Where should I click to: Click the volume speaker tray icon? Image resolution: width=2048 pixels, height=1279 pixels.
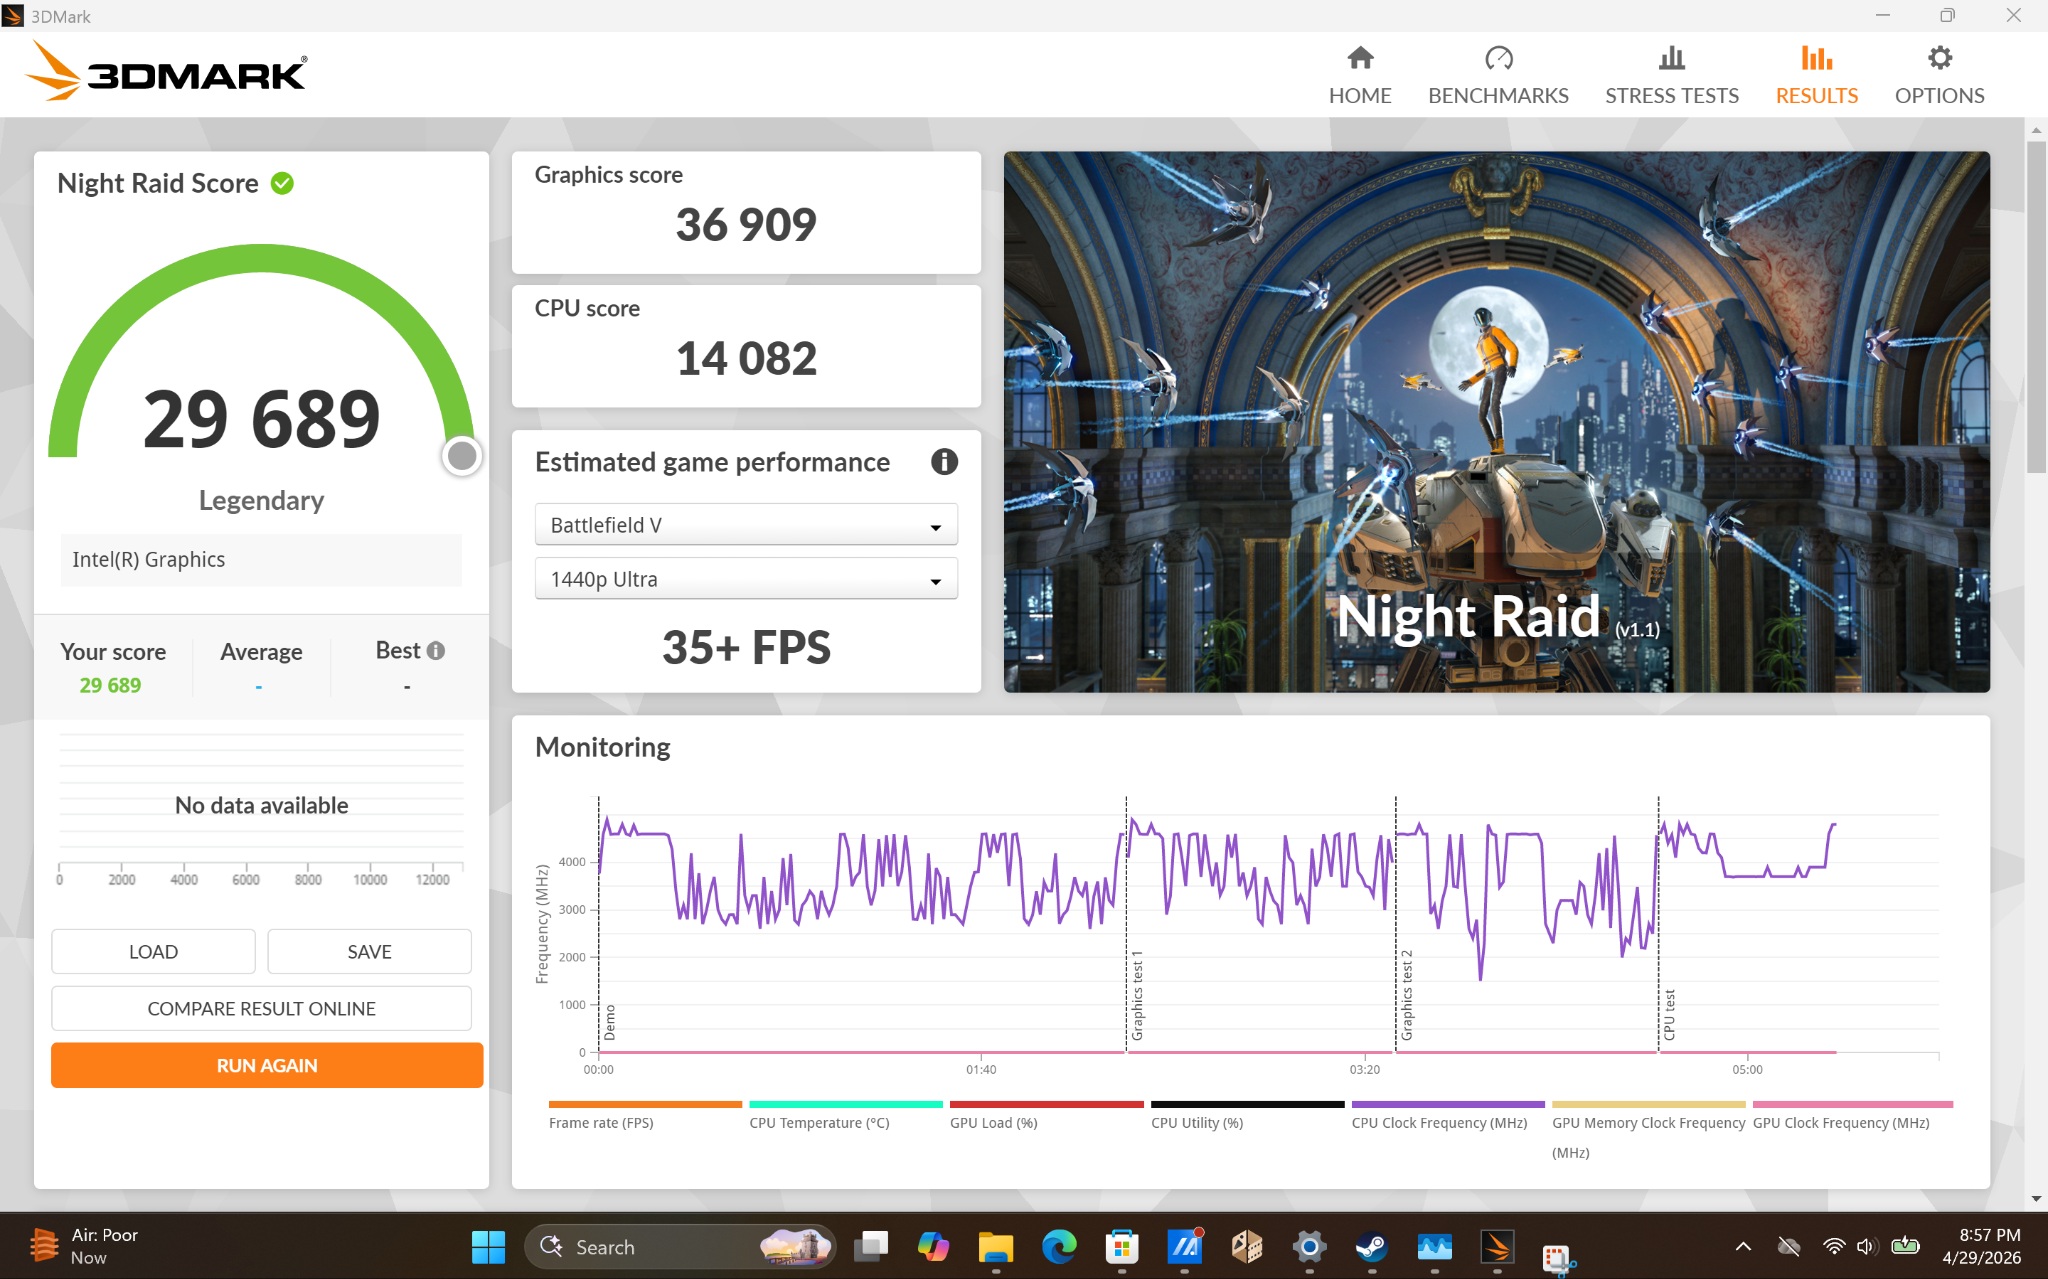[x=1865, y=1246]
